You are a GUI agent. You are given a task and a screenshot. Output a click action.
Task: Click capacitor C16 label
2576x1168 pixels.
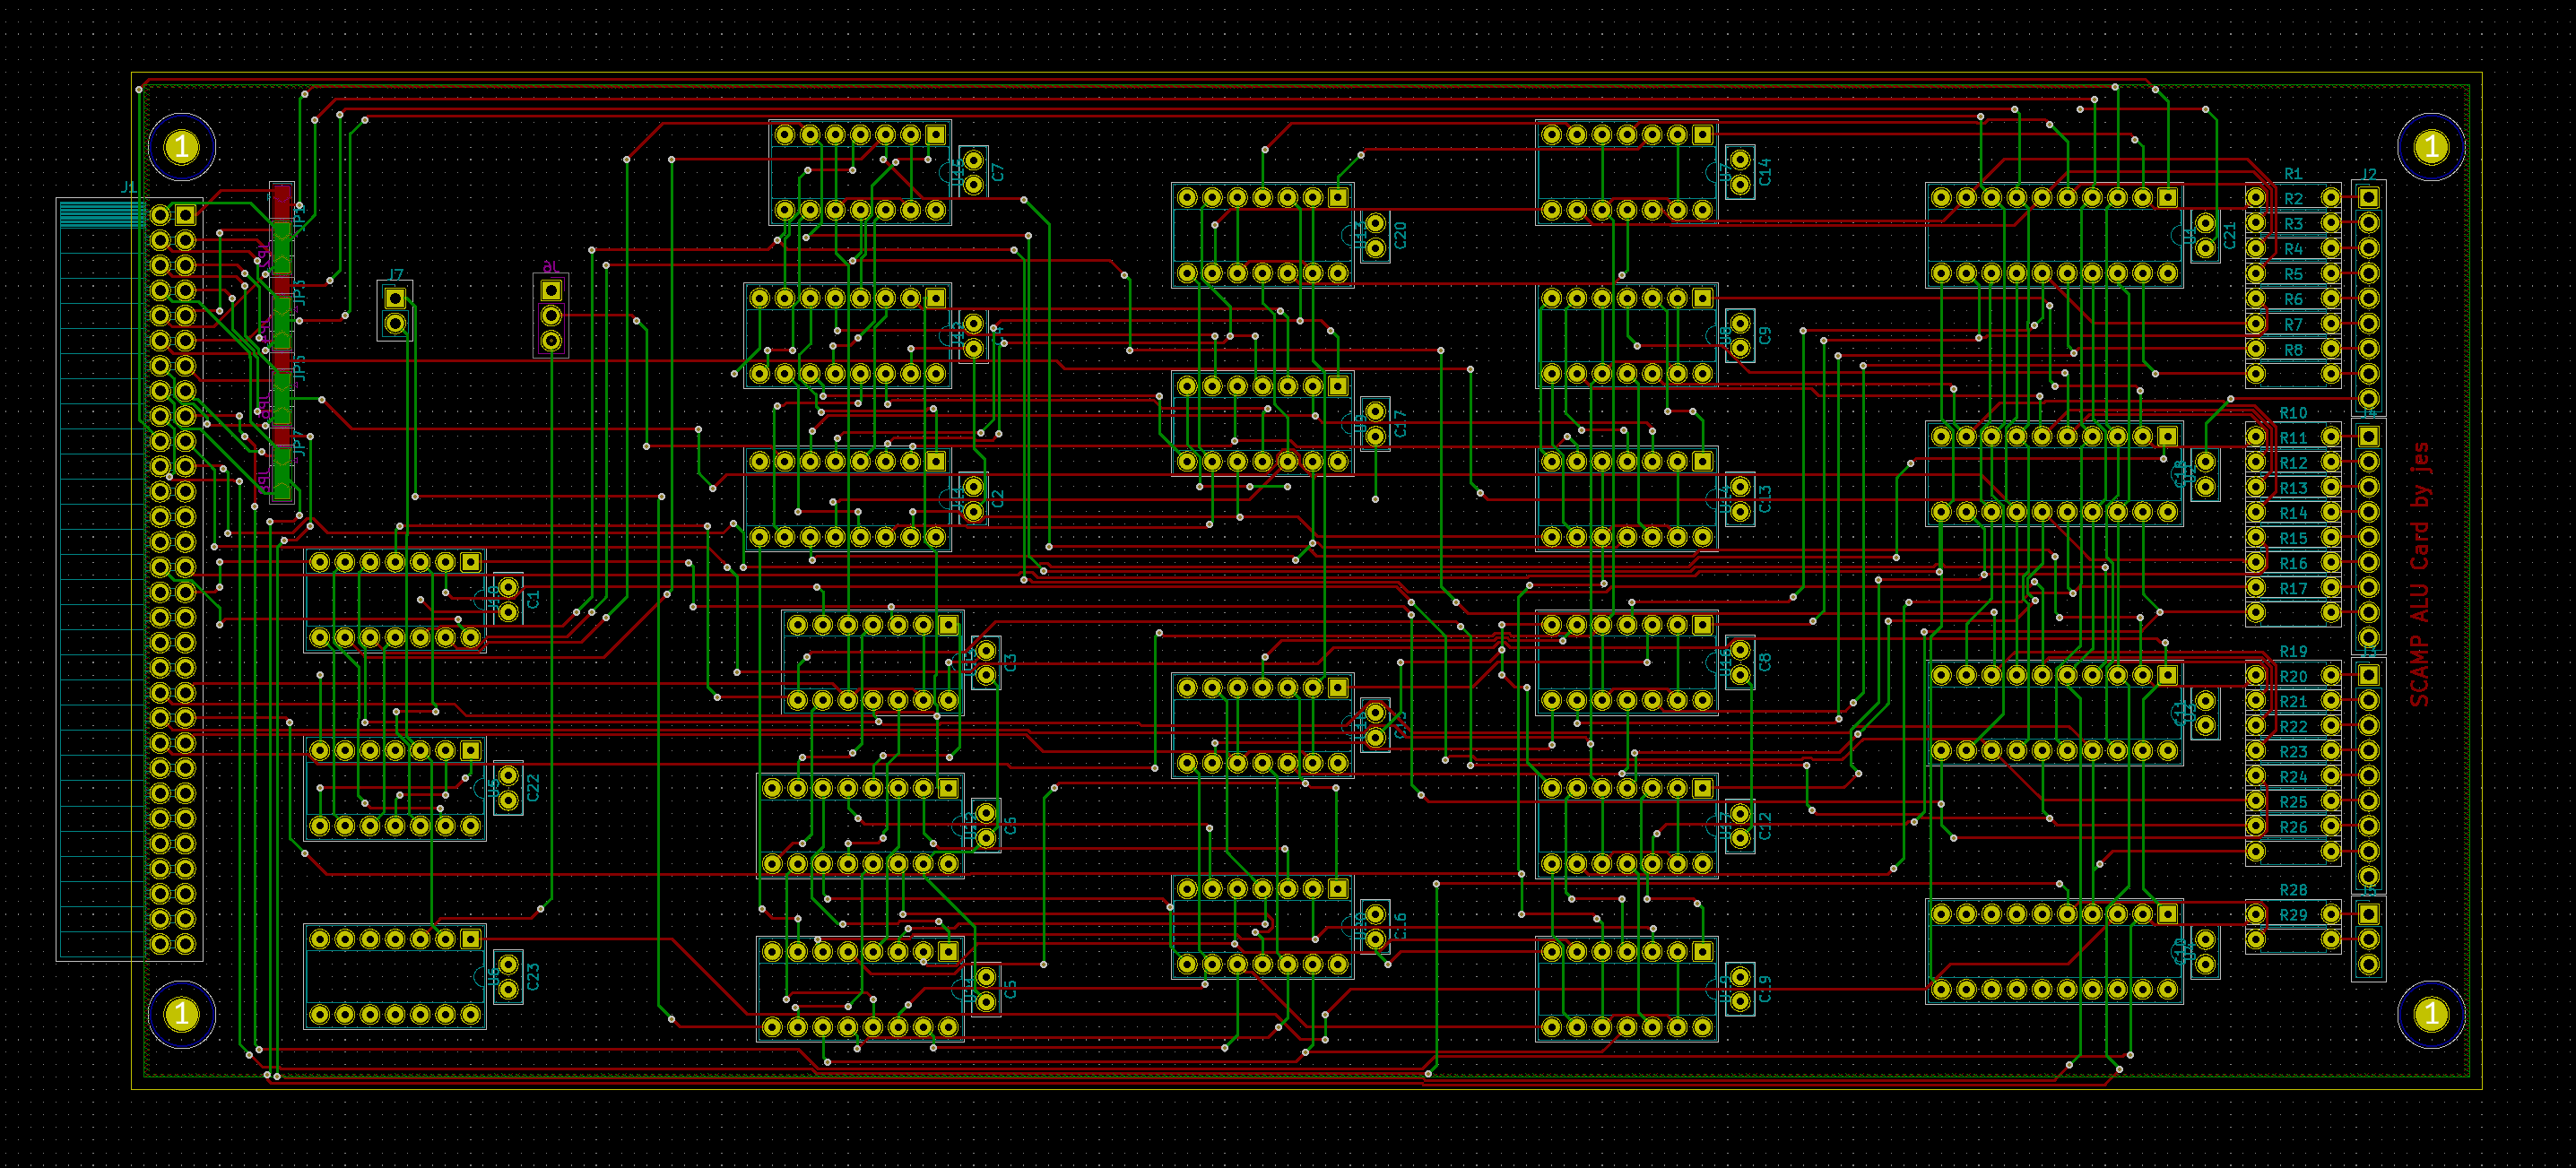point(1400,926)
